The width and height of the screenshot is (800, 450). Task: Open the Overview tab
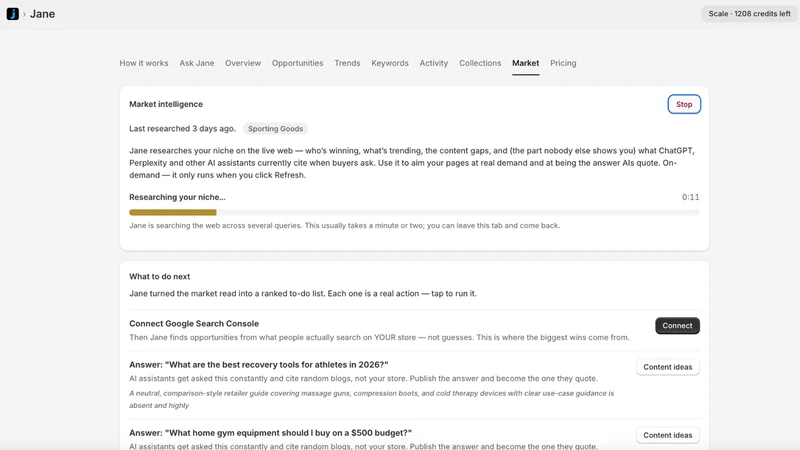click(x=243, y=63)
